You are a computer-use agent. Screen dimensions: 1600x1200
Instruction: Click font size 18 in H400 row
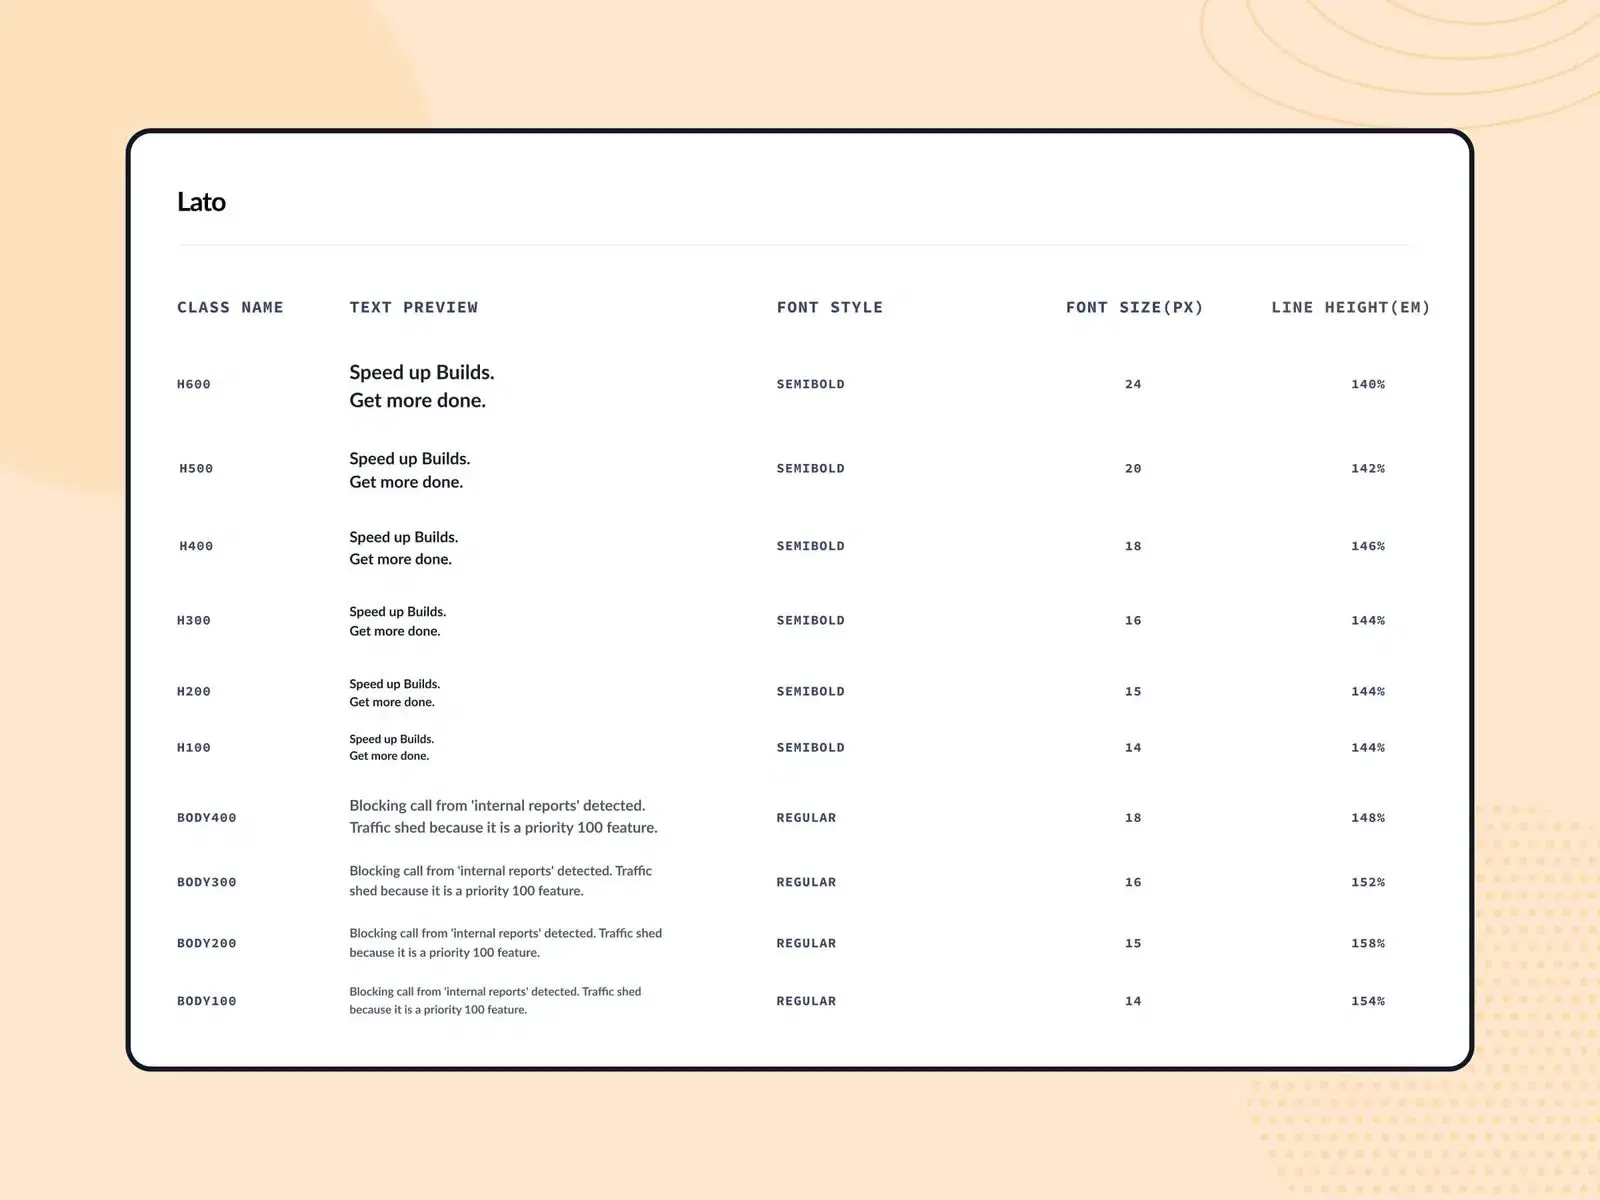(x=1133, y=546)
